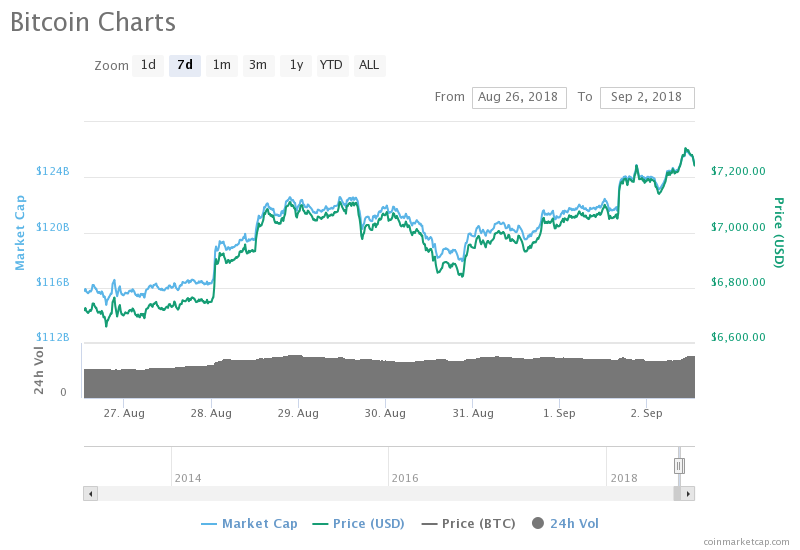Screen dimensions: 800x550
Task: Click the coinmarketcap.com credit link
Action: click(746, 542)
